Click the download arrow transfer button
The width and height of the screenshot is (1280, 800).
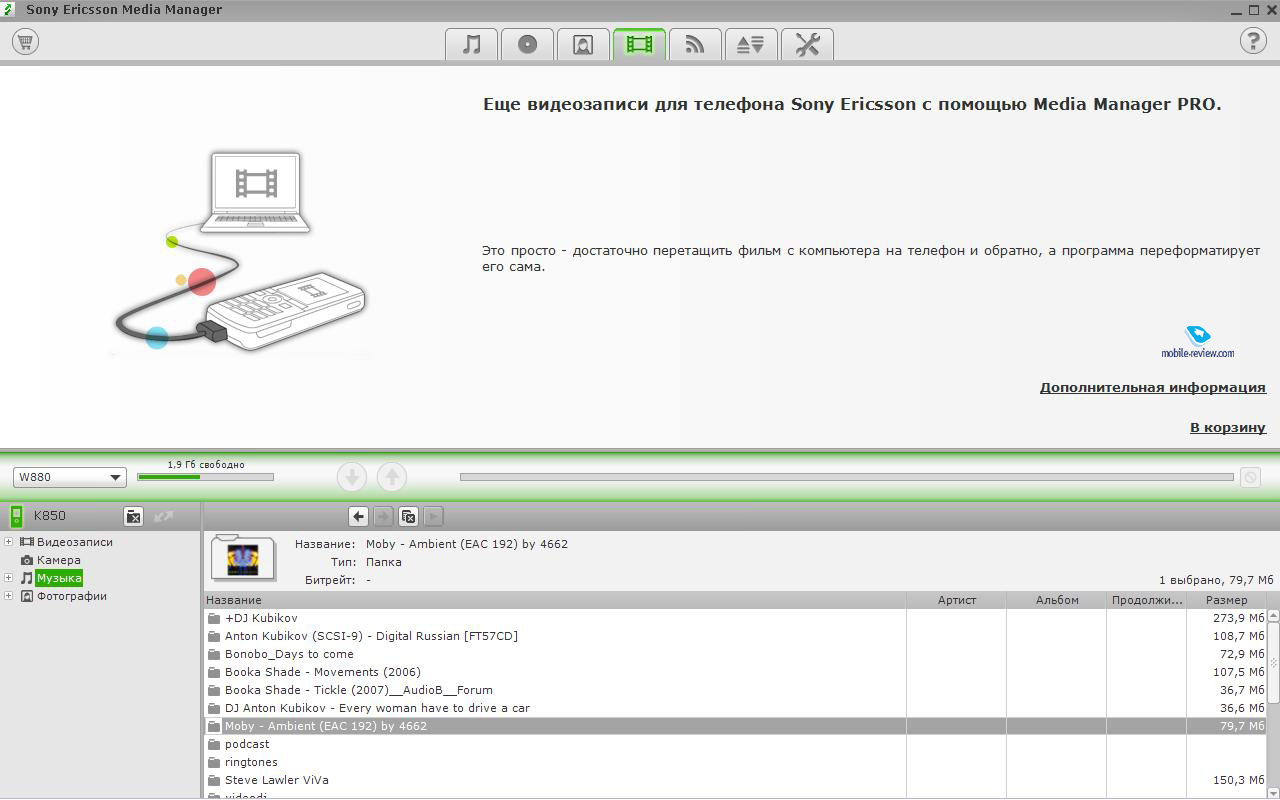coord(352,477)
